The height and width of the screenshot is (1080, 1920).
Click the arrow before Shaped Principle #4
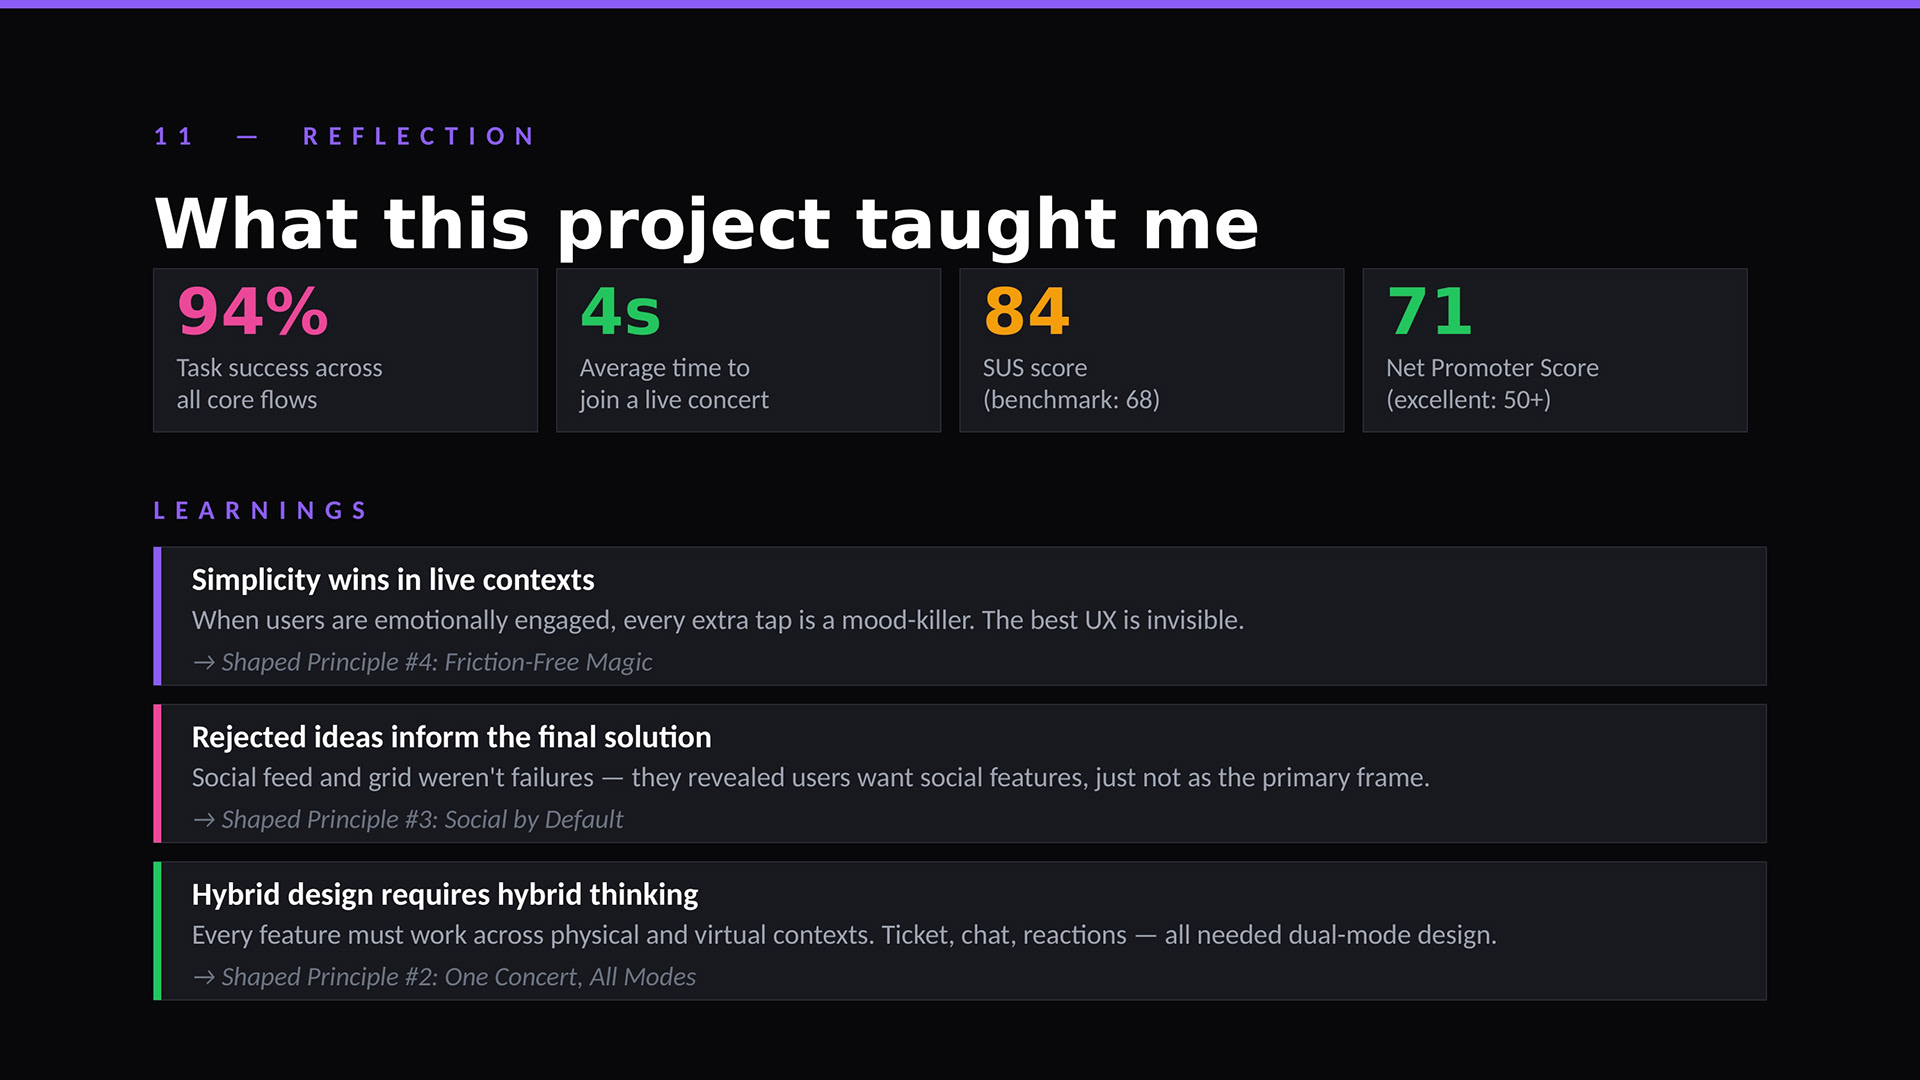point(204,663)
